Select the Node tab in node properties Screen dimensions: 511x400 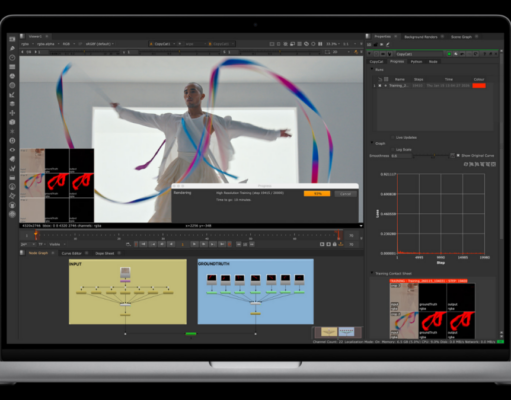[433, 62]
